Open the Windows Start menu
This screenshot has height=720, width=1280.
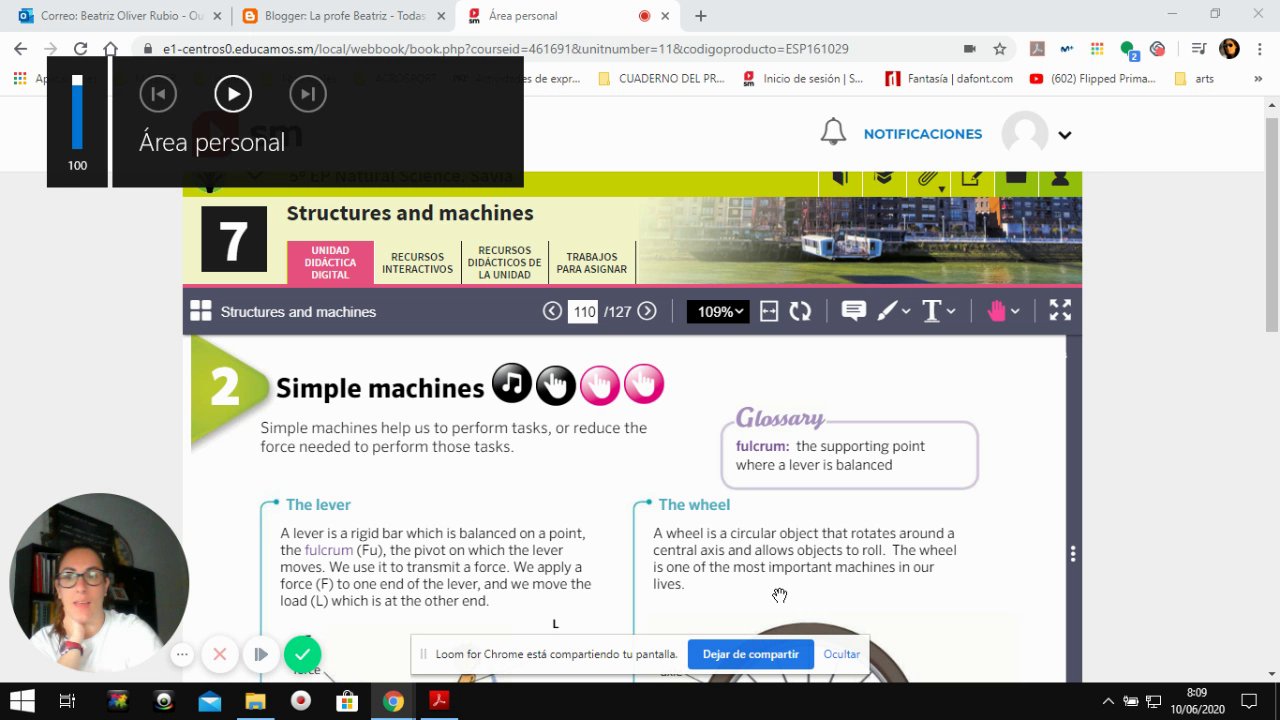pyautogui.click(x=22, y=701)
